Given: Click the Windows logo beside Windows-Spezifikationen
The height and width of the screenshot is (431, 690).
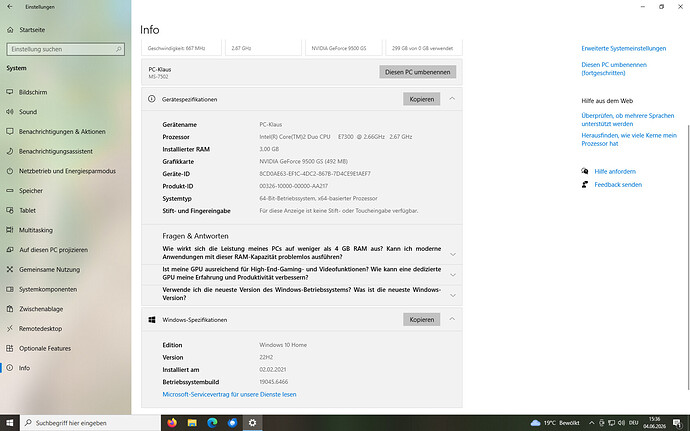Looking at the screenshot, I should [152, 320].
